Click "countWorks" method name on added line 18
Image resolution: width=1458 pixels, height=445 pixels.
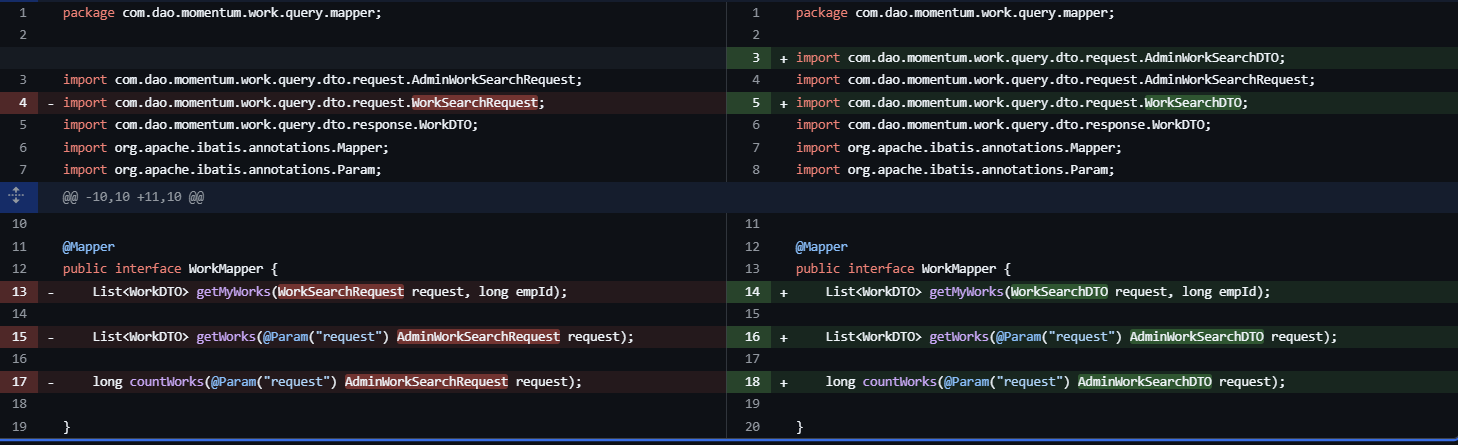[x=900, y=382]
